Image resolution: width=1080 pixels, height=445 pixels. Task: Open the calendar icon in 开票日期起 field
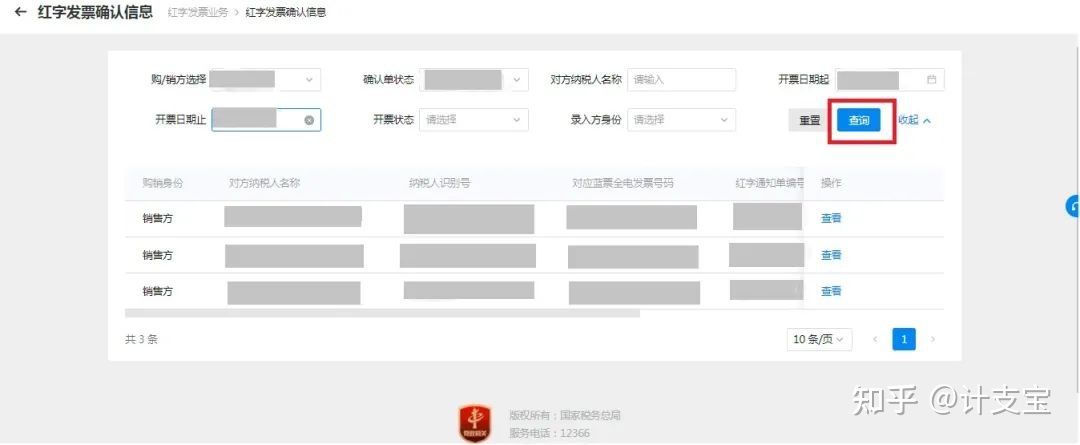point(931,80)
